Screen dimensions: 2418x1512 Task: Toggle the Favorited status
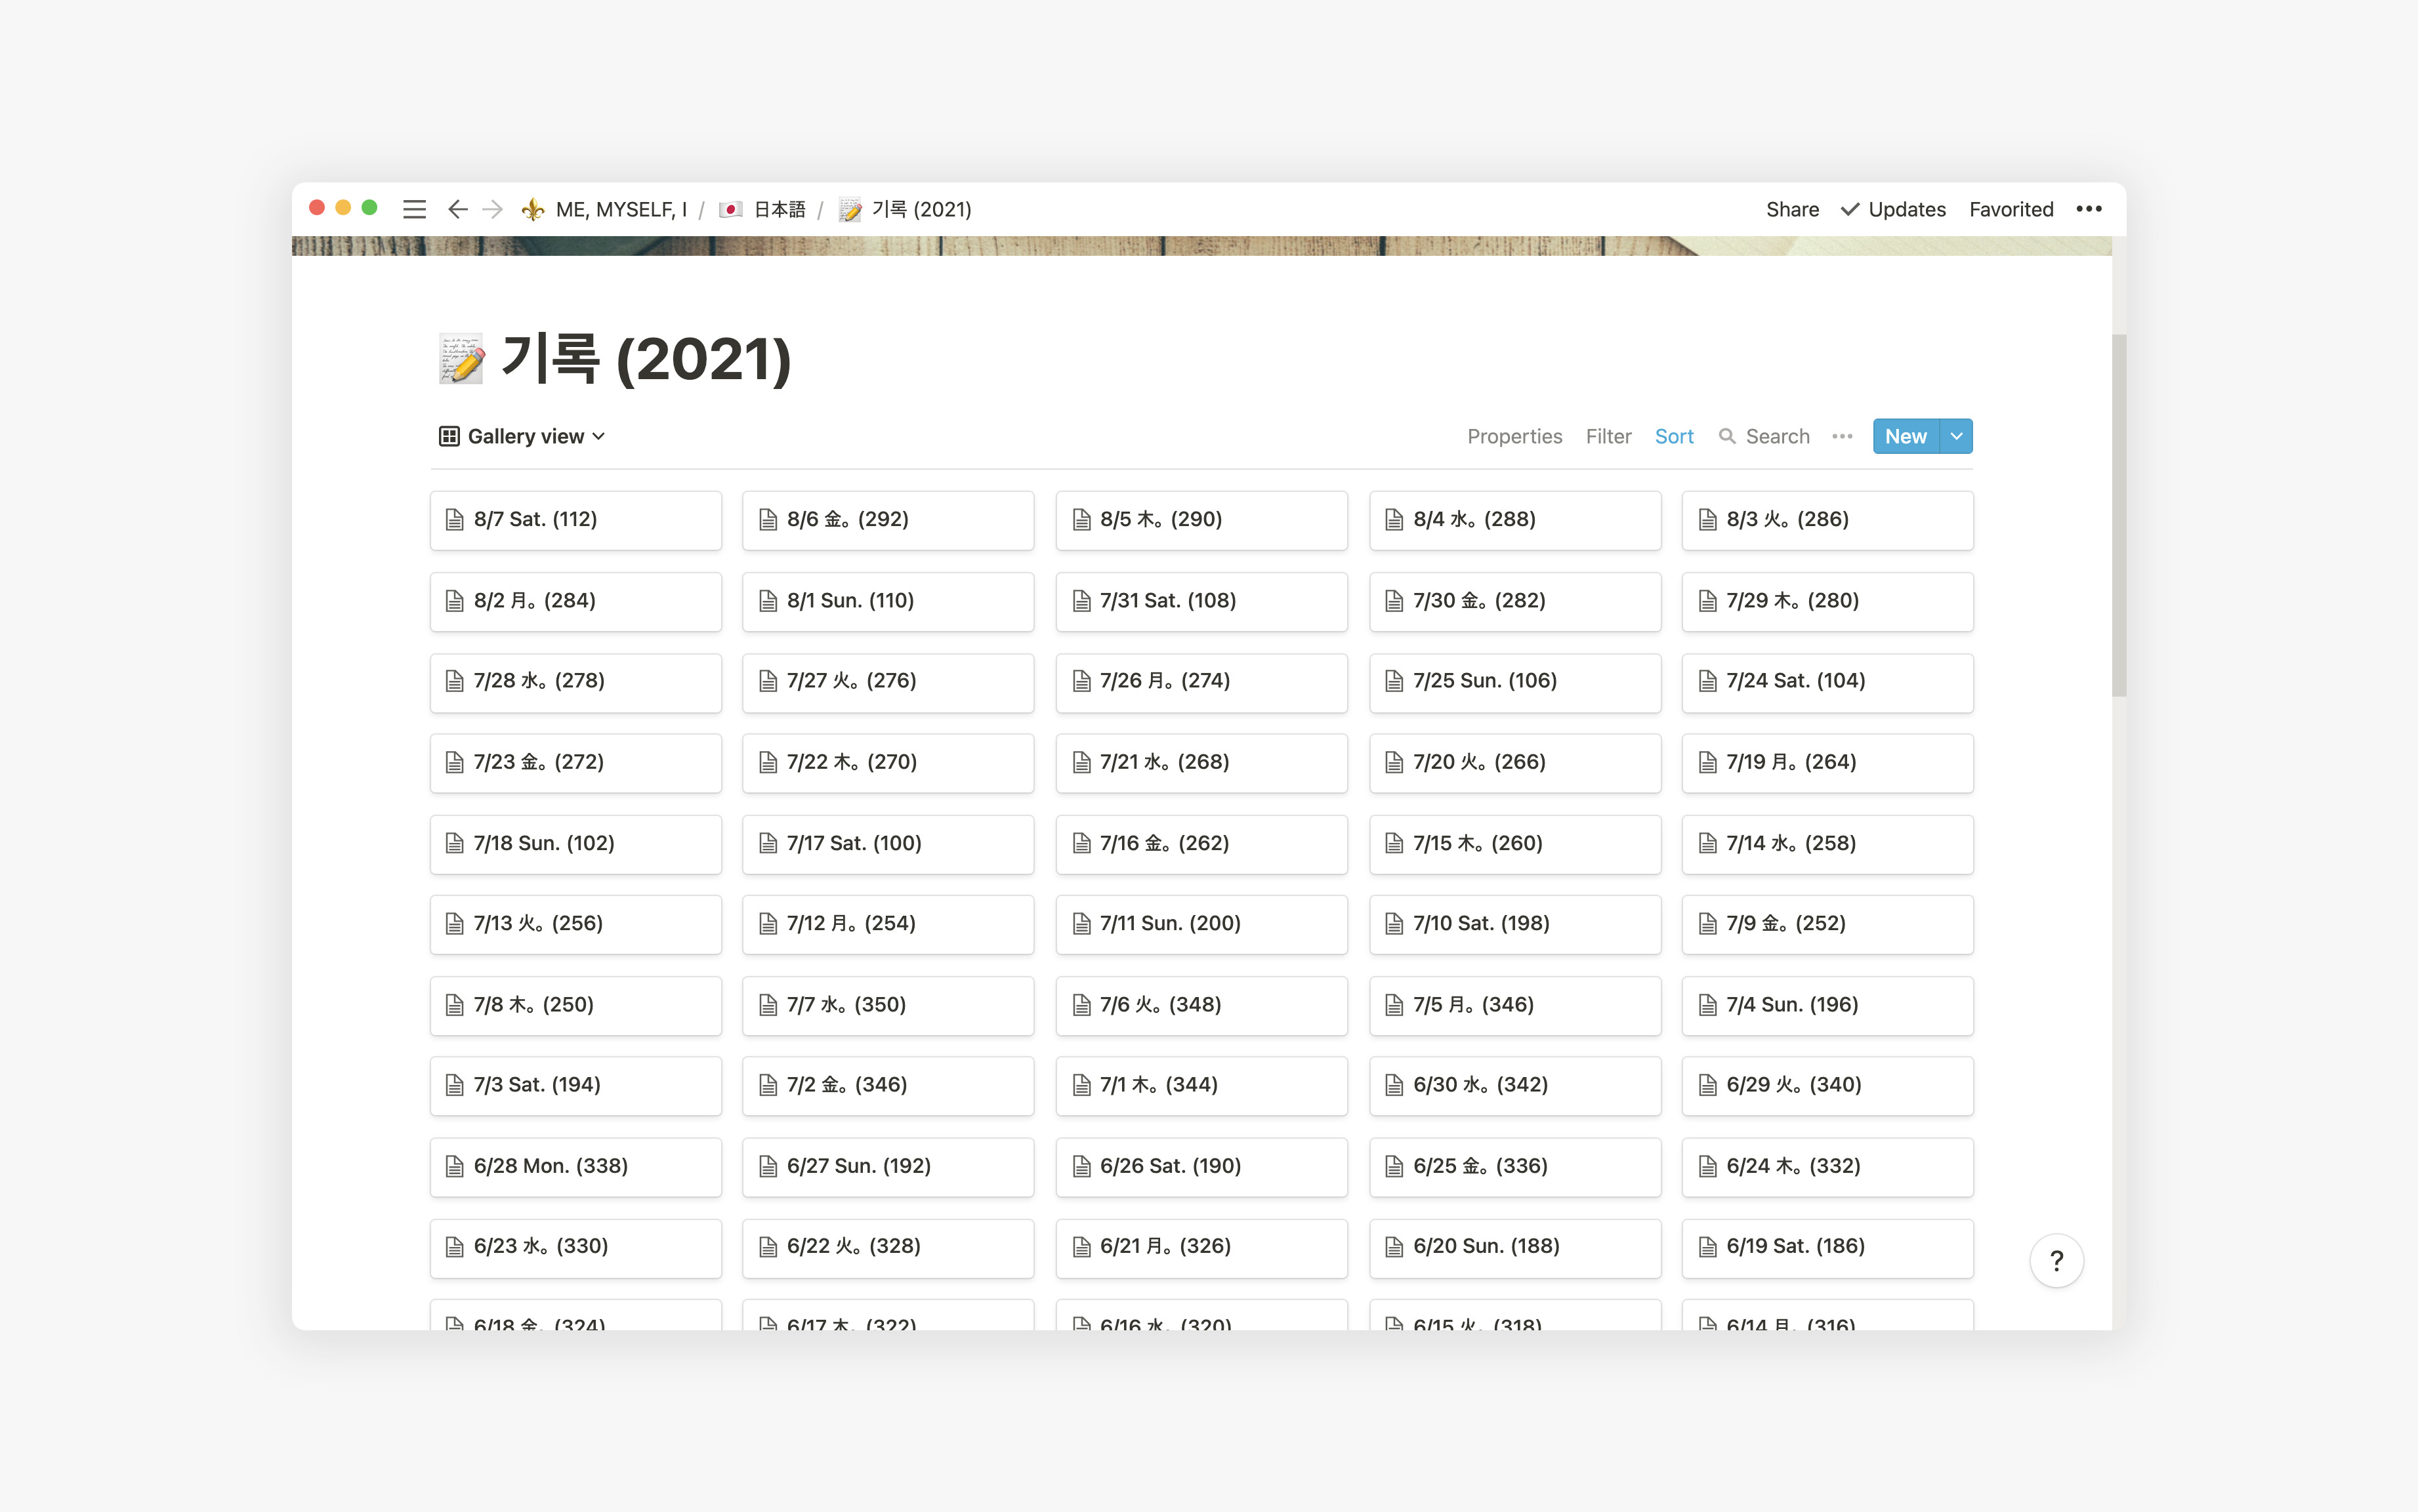2010,209
